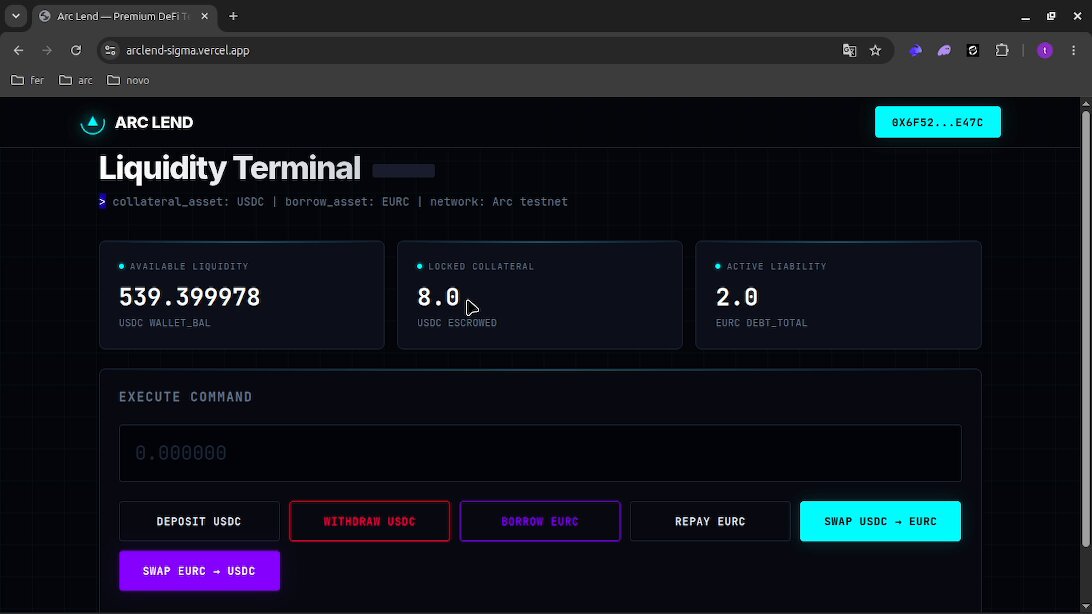Click the ARC LEND brand text
The image size is (1092, 614).
[154, 123]
